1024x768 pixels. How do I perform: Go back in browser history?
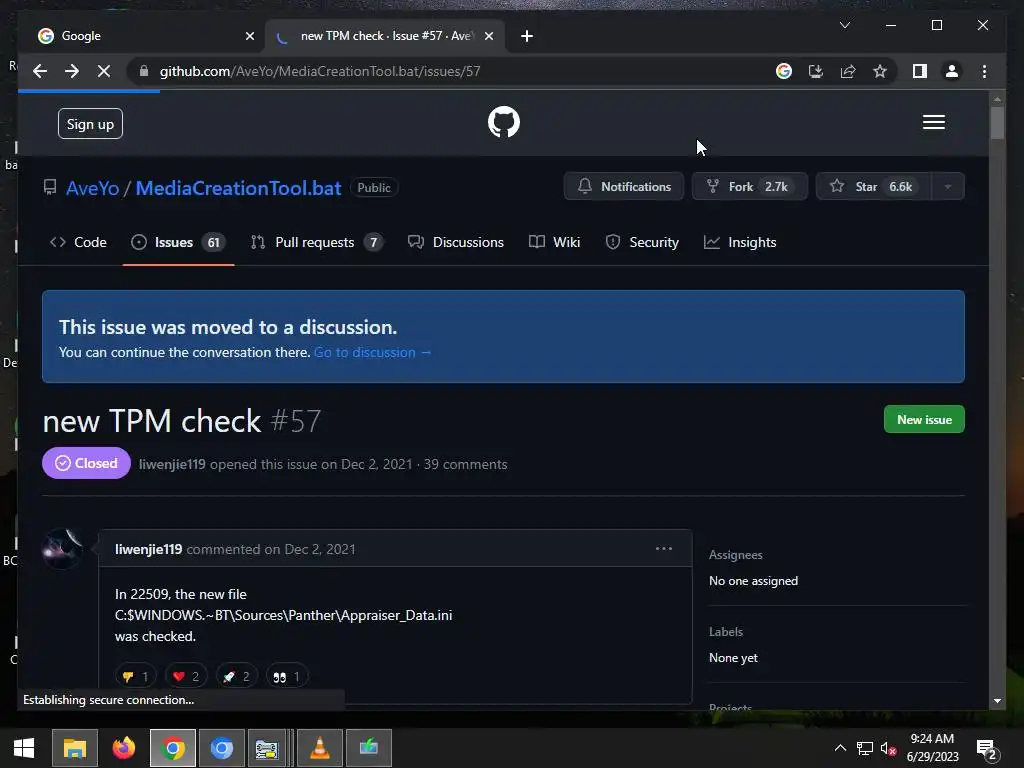40,71
